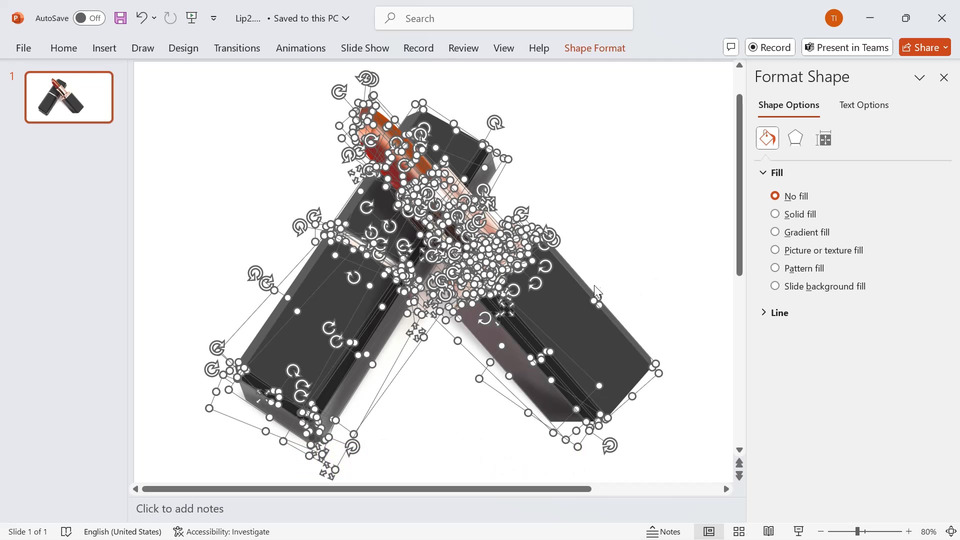The image size is (960, 540).
Task: Select the Gradient fill option
Action: (x=775, y=231)
